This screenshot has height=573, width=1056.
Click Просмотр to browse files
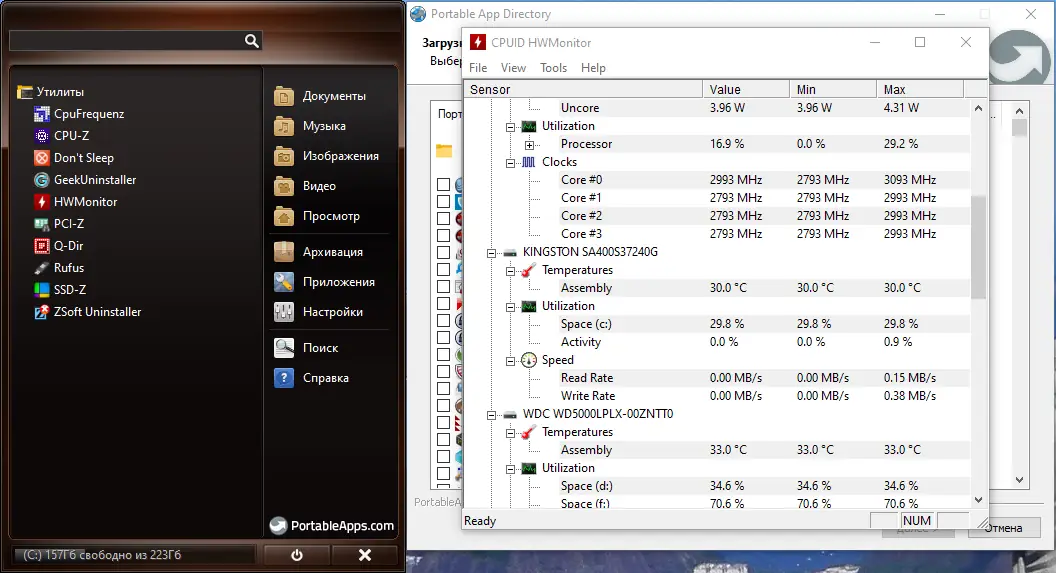(x=317, y=216)
